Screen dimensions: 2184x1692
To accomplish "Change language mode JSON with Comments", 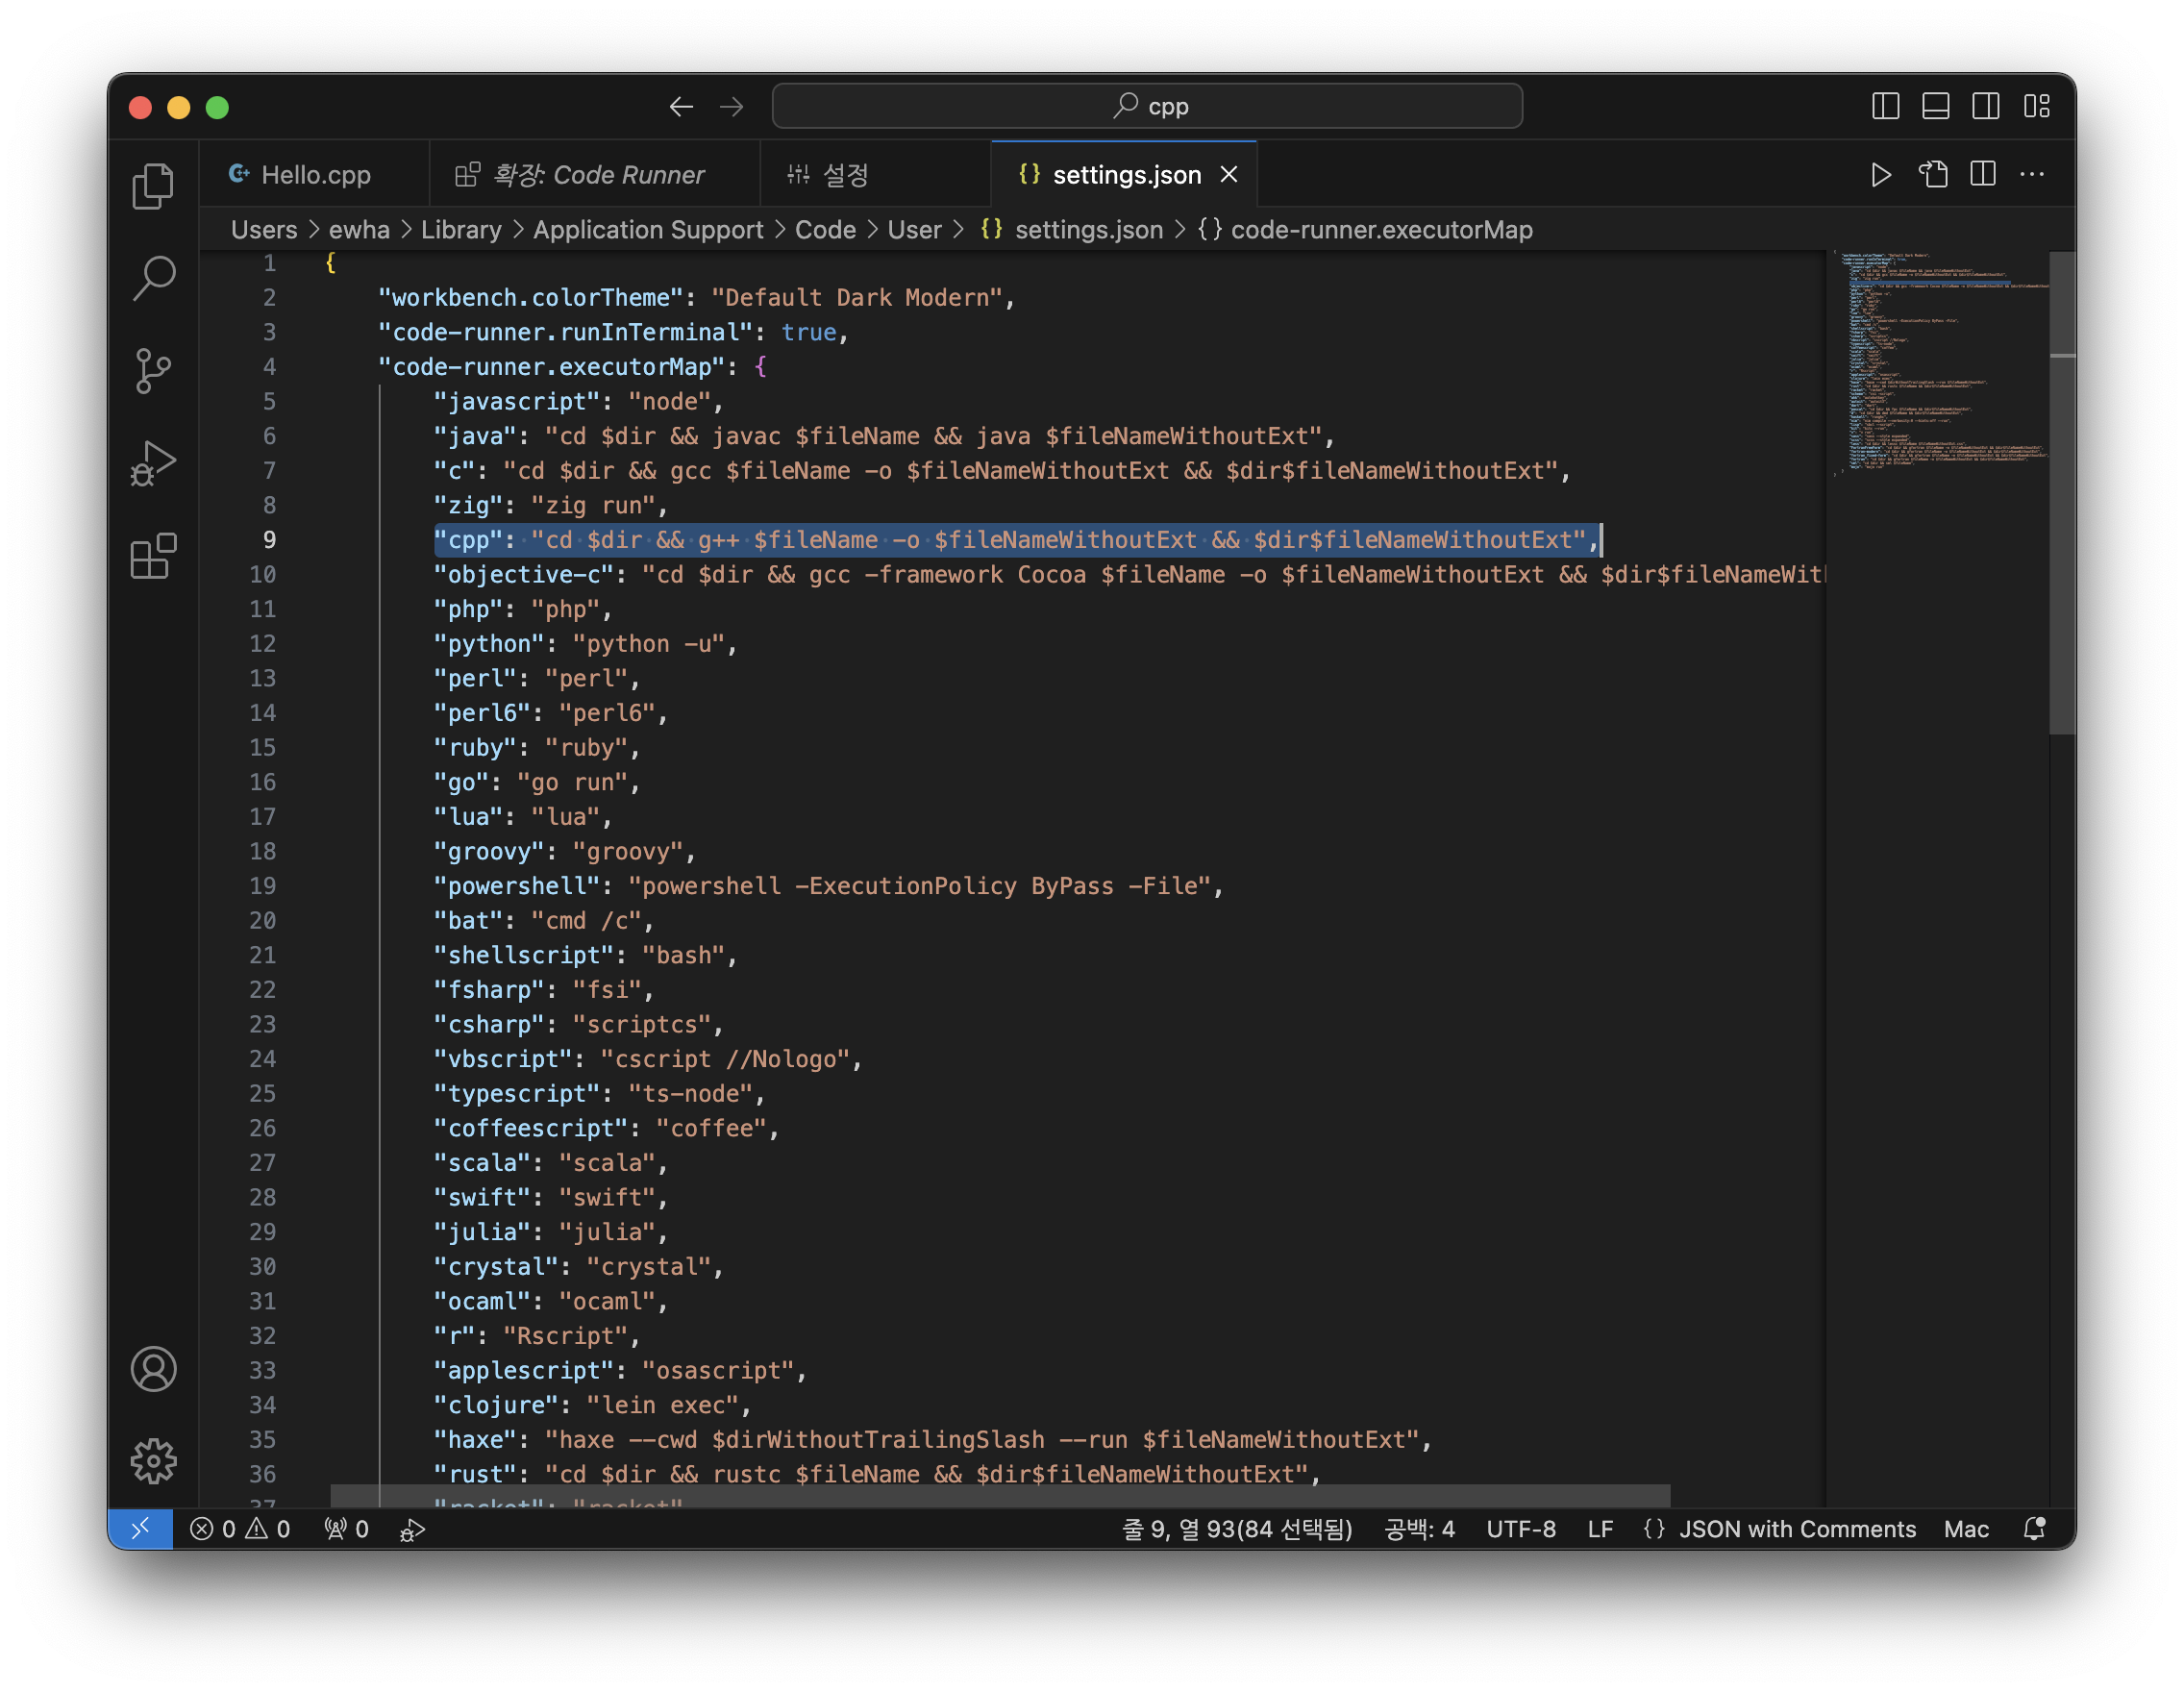I will pyautogui.click(x=1796, y=1529).
